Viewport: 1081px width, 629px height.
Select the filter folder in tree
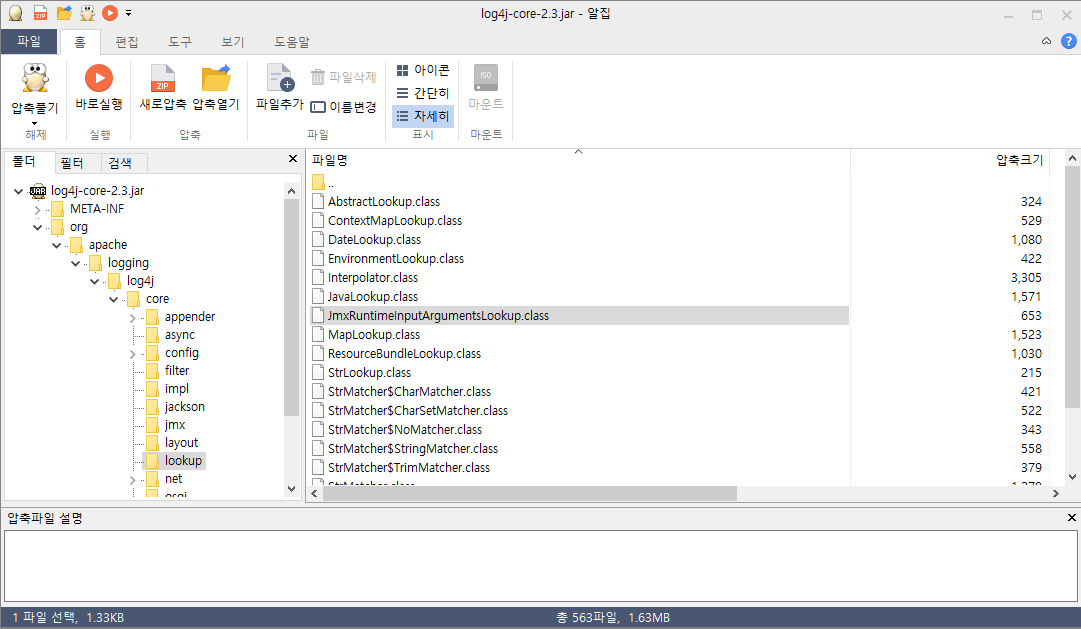click(x=176, y=371)
